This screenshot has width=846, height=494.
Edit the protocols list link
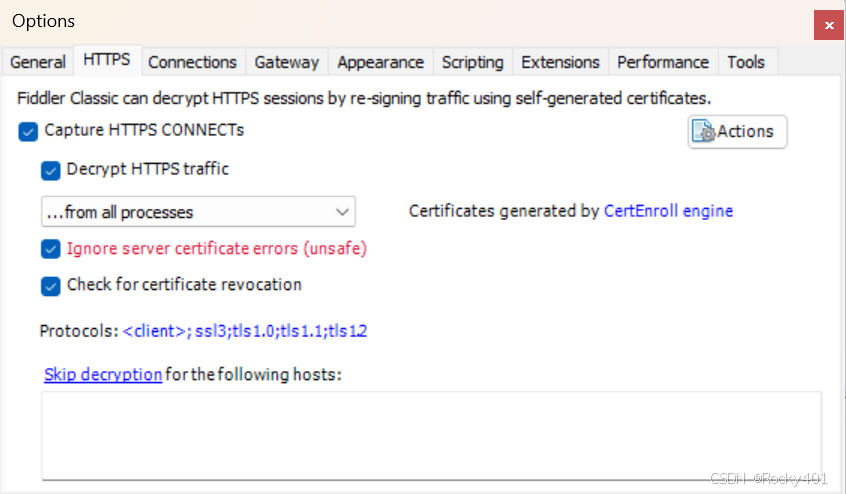245,331
